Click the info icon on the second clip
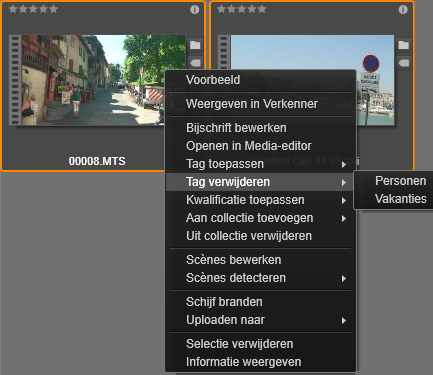Image resolution: width=433 pixels, height=375 pixels. (403, 9)
